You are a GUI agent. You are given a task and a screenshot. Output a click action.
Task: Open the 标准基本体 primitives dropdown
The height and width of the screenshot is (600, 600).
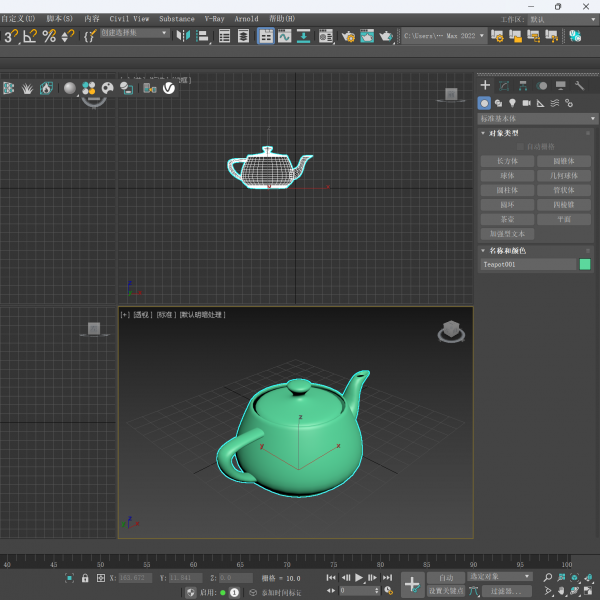coord(538,119)
